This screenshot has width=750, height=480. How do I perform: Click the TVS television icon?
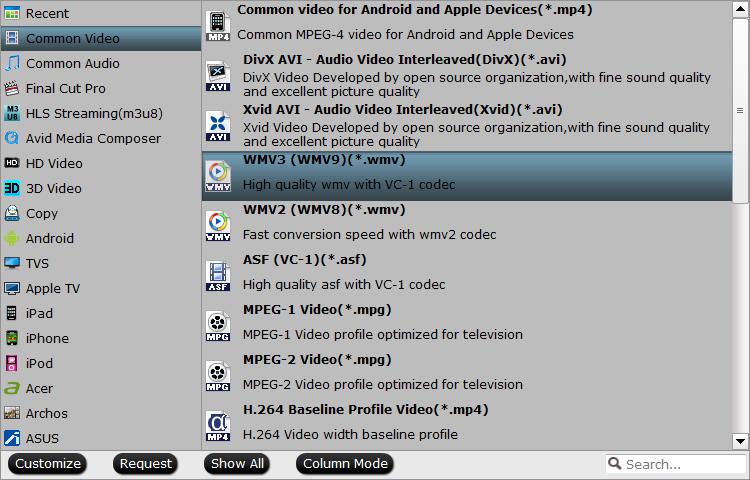pyautogui.click(x=12, y=263)
